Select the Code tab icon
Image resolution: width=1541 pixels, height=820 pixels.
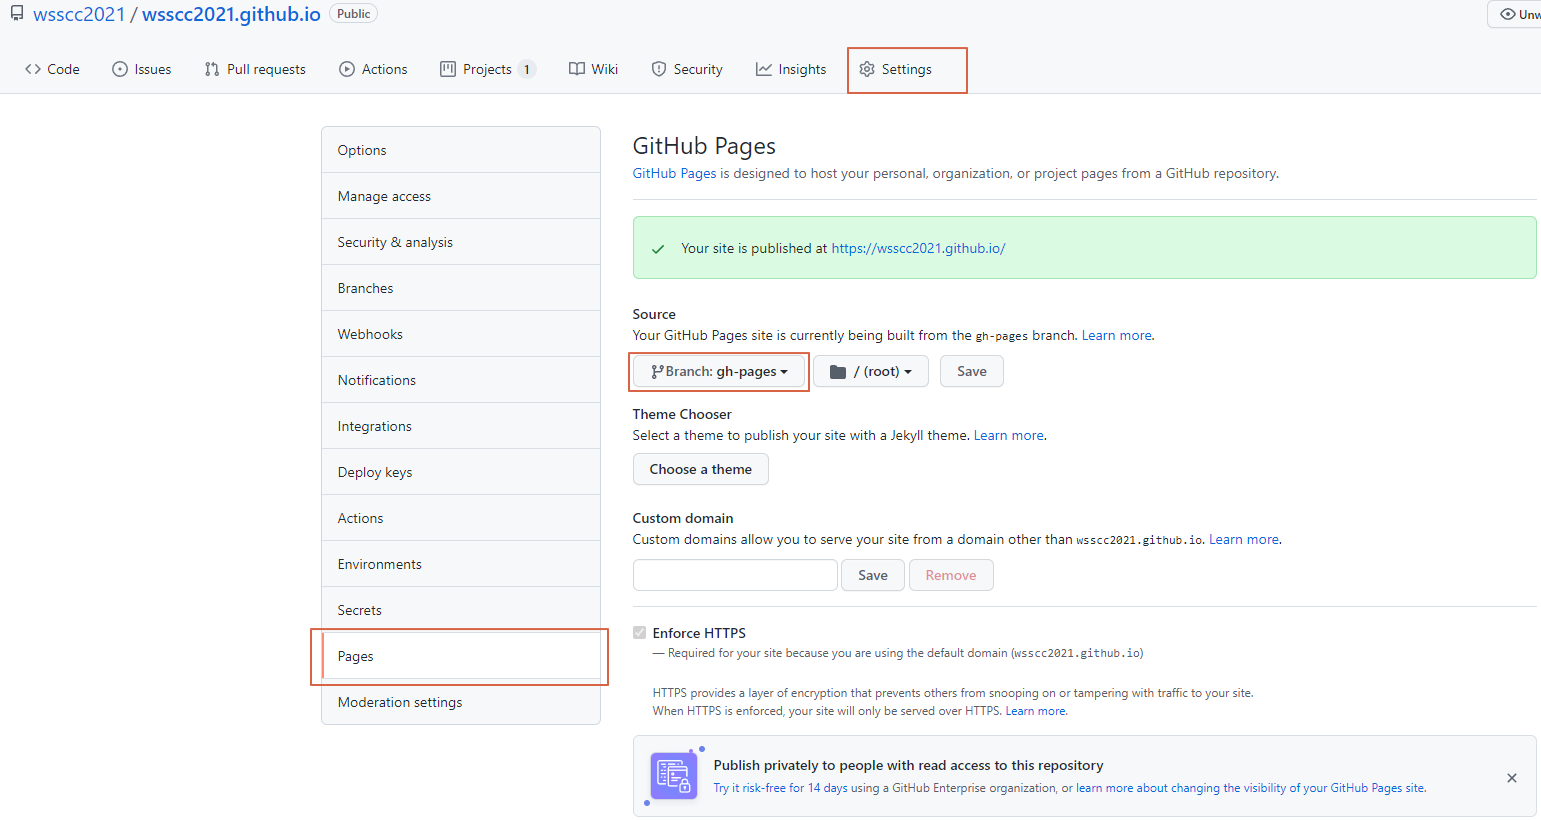coord(31,68)
